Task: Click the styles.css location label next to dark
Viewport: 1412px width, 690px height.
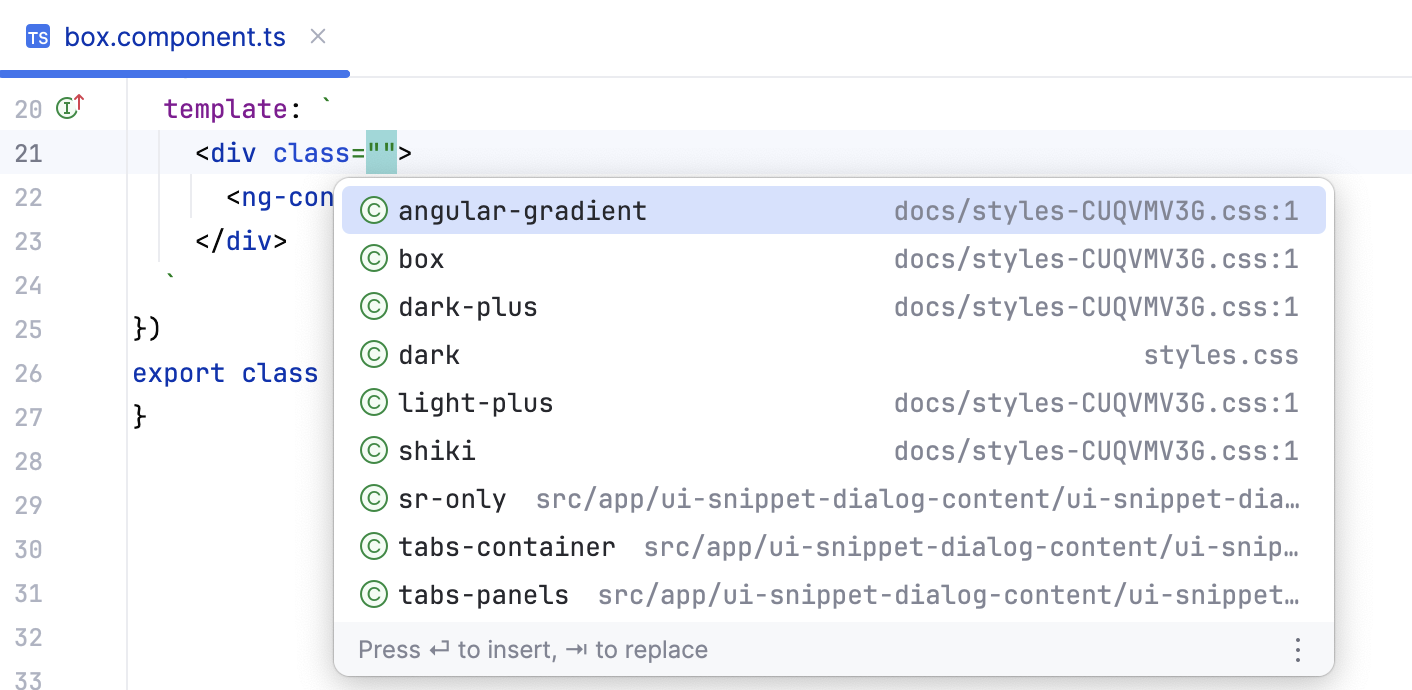Action: [x=1221, y=353]
